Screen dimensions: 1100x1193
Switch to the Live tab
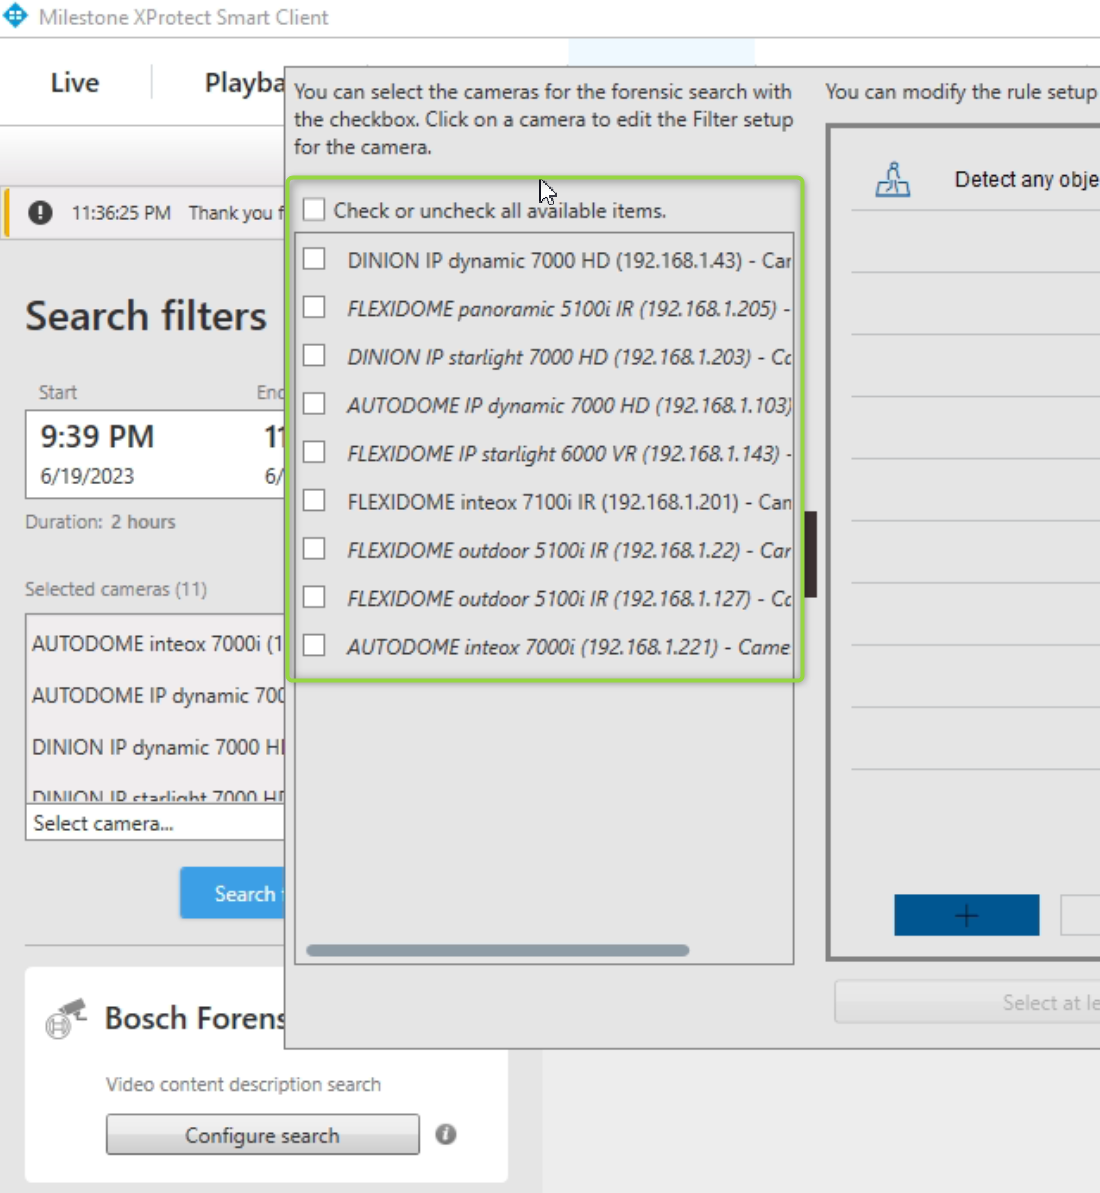(73, 83)
